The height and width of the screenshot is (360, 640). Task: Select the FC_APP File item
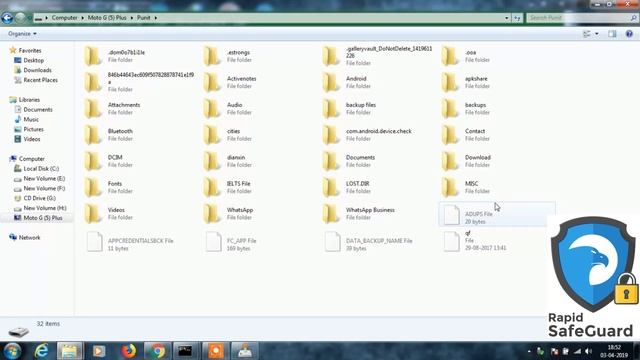pyautogui.click(x=232, y=242)
